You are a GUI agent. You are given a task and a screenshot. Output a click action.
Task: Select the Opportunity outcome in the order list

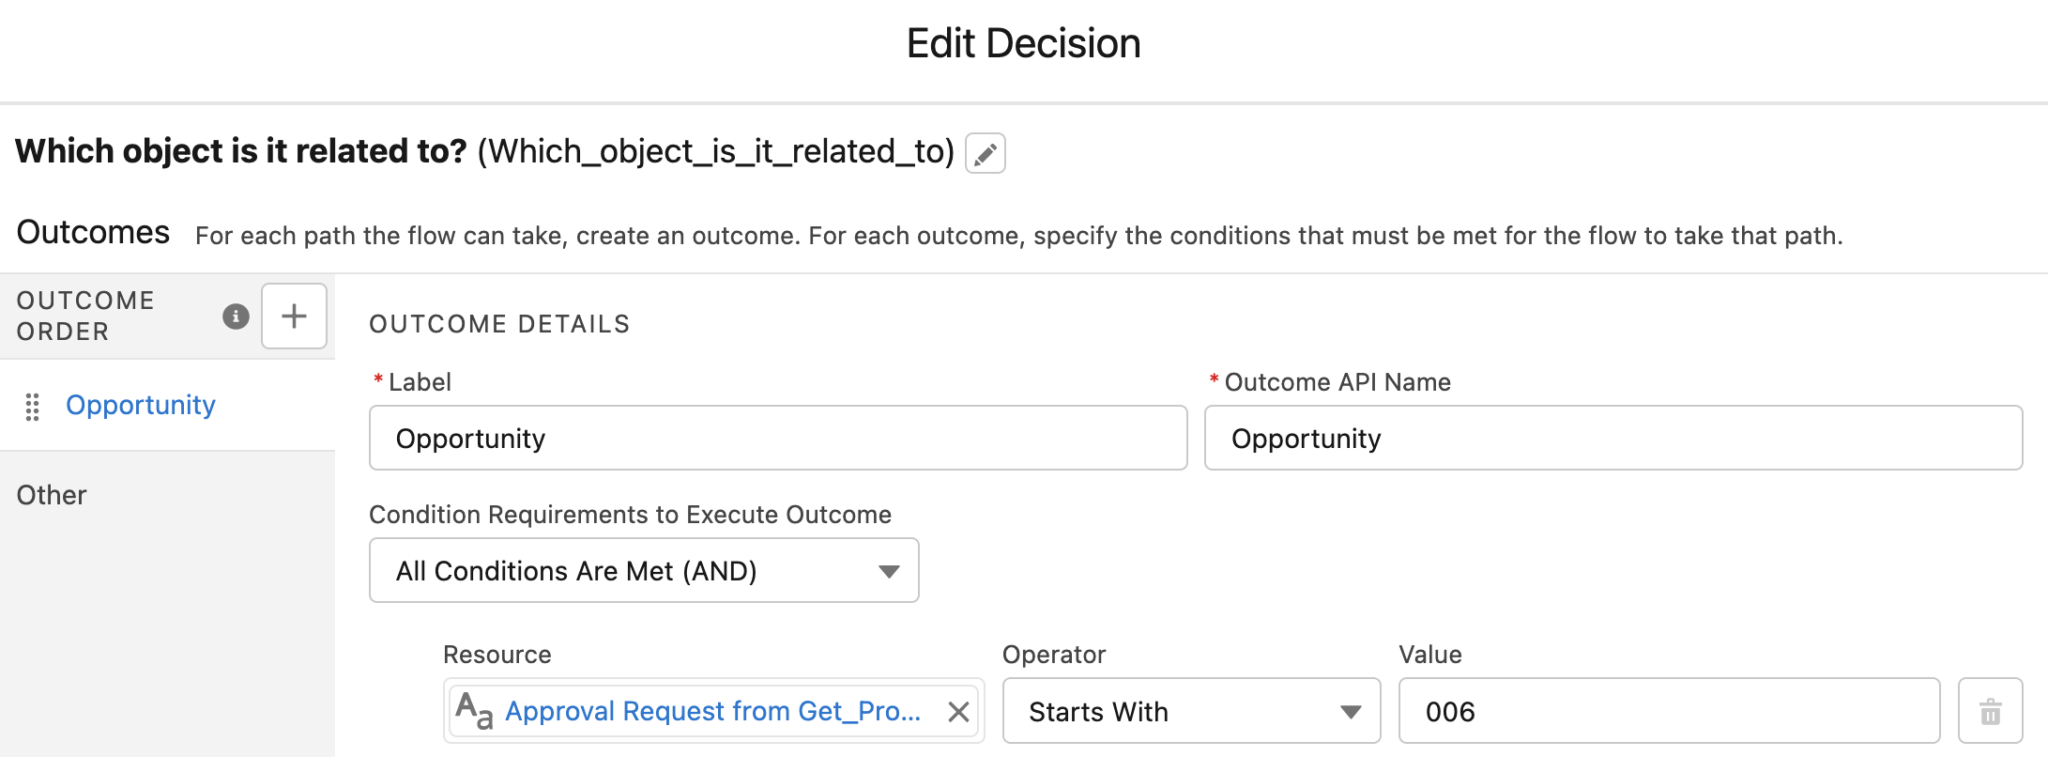click(140, 405)
